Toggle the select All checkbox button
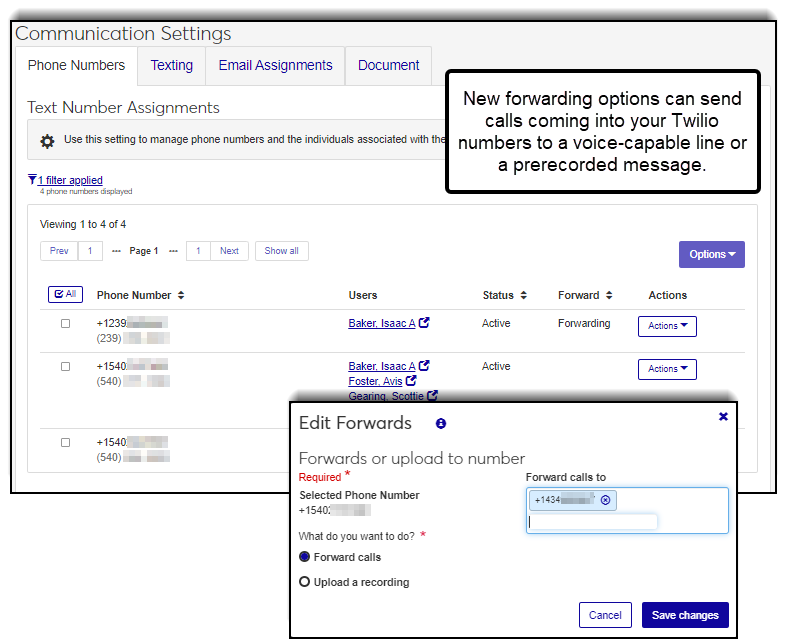This screenshot has width=787, height=639. click(65, 294)
